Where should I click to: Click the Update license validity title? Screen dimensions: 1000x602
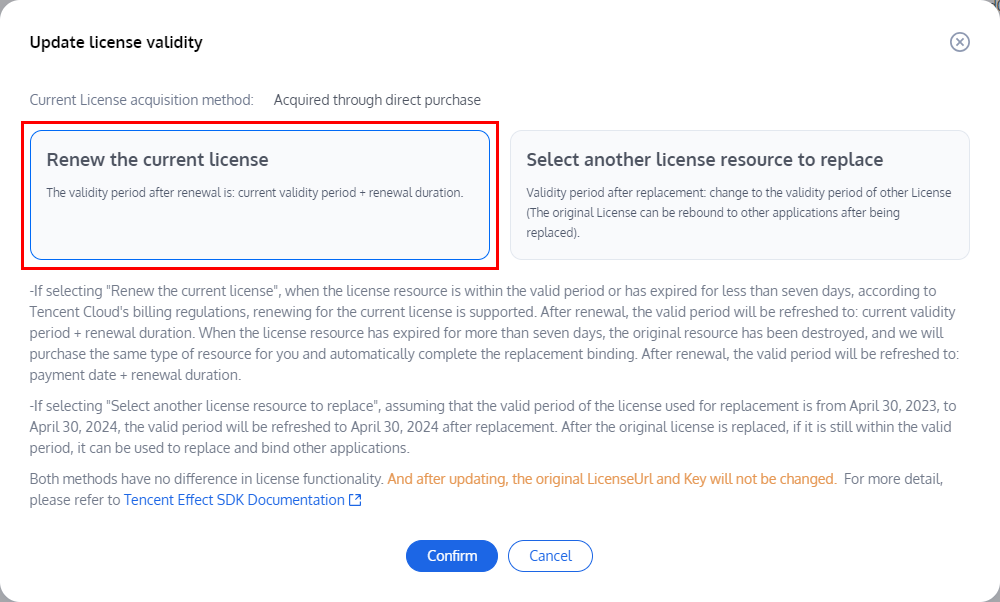click(116, 42)
